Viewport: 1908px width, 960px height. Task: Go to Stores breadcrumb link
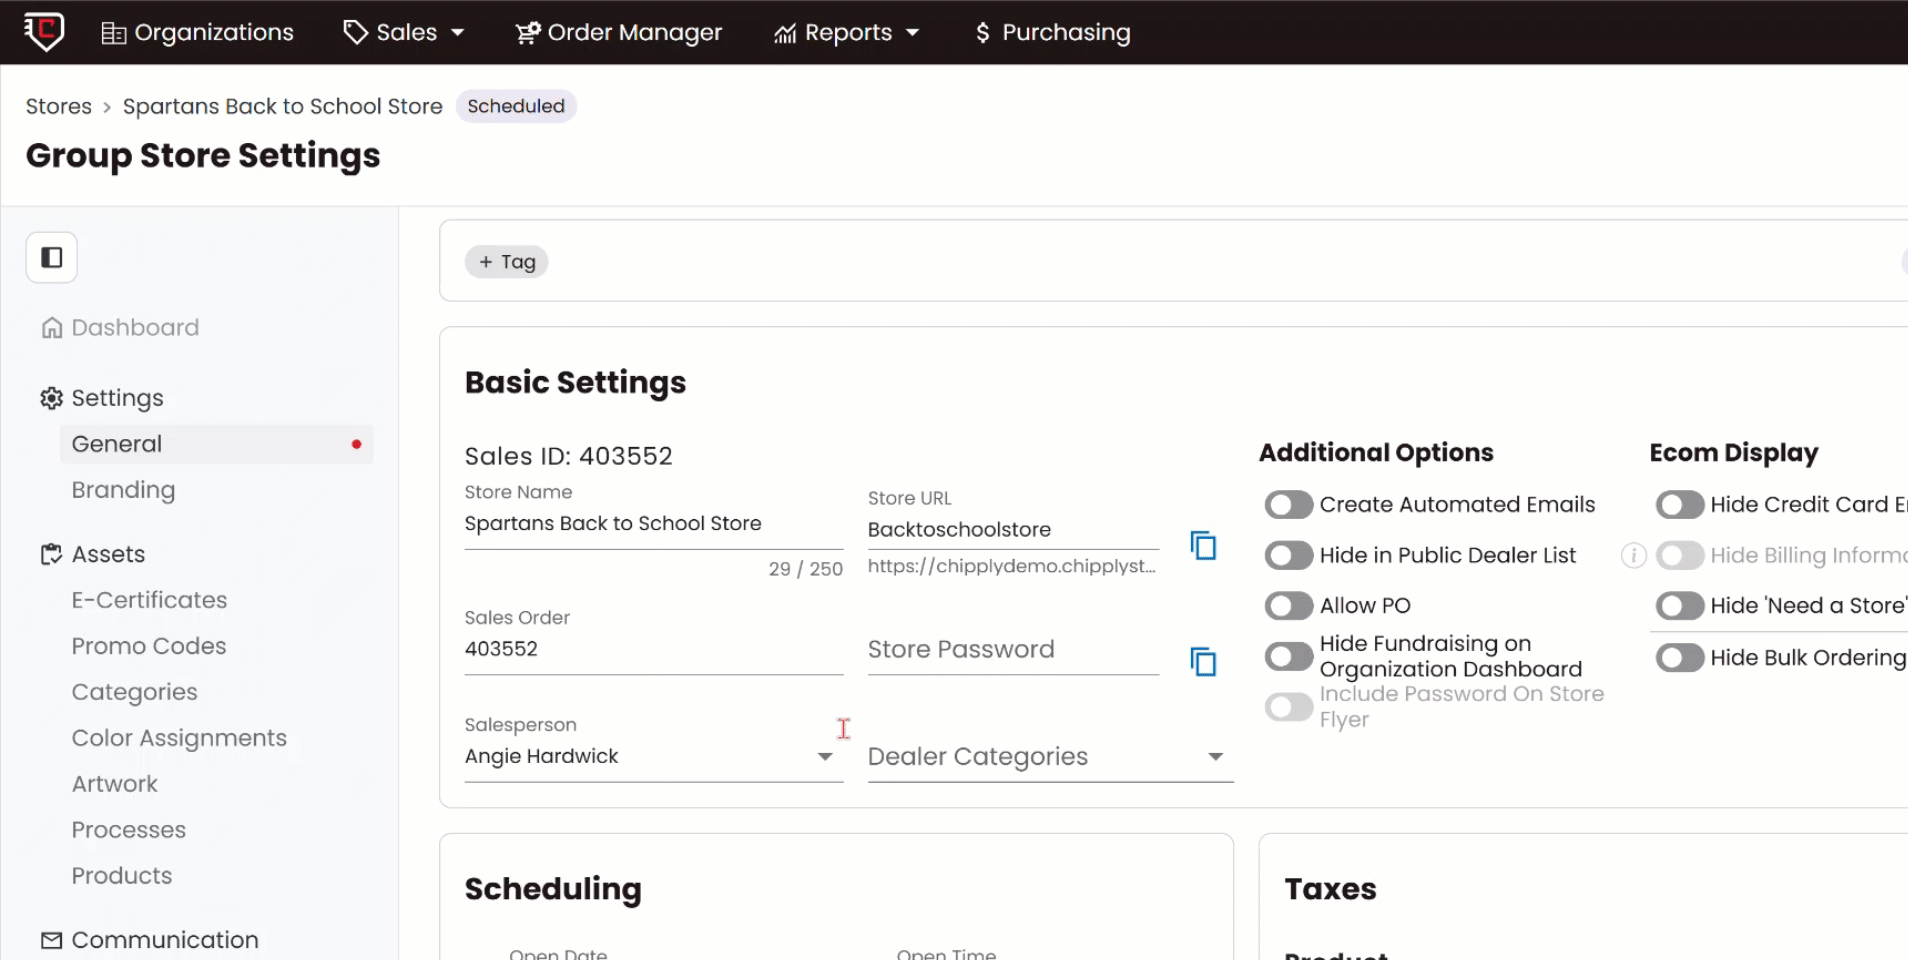(58, 106)
